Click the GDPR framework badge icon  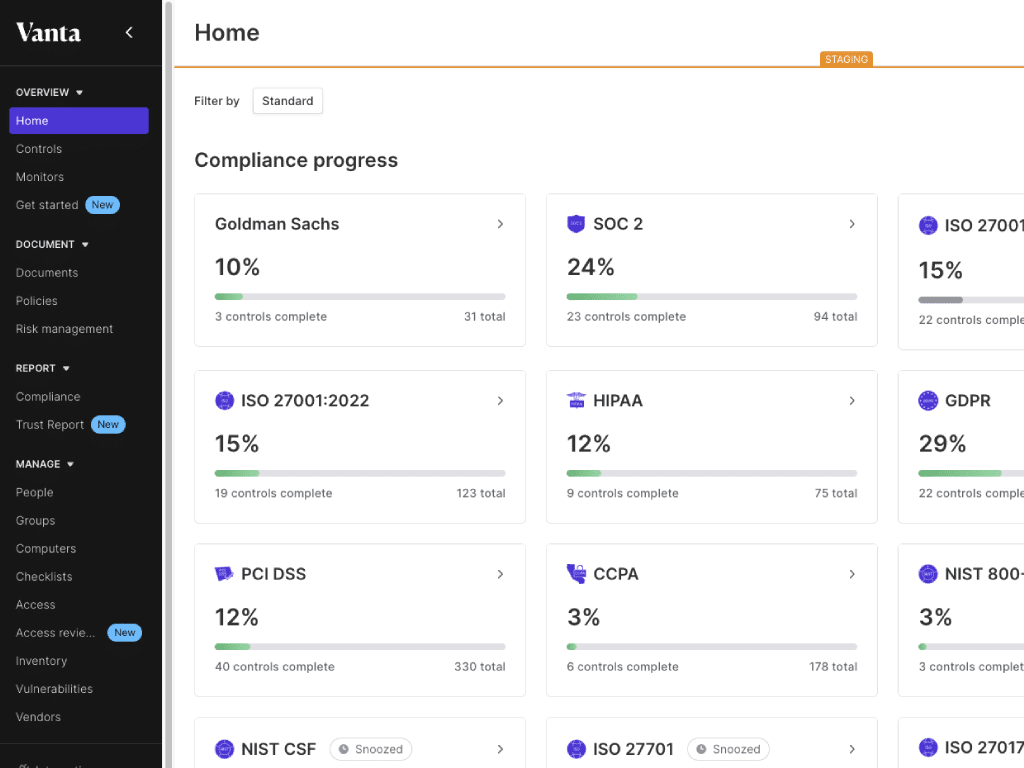click(926, 400)
